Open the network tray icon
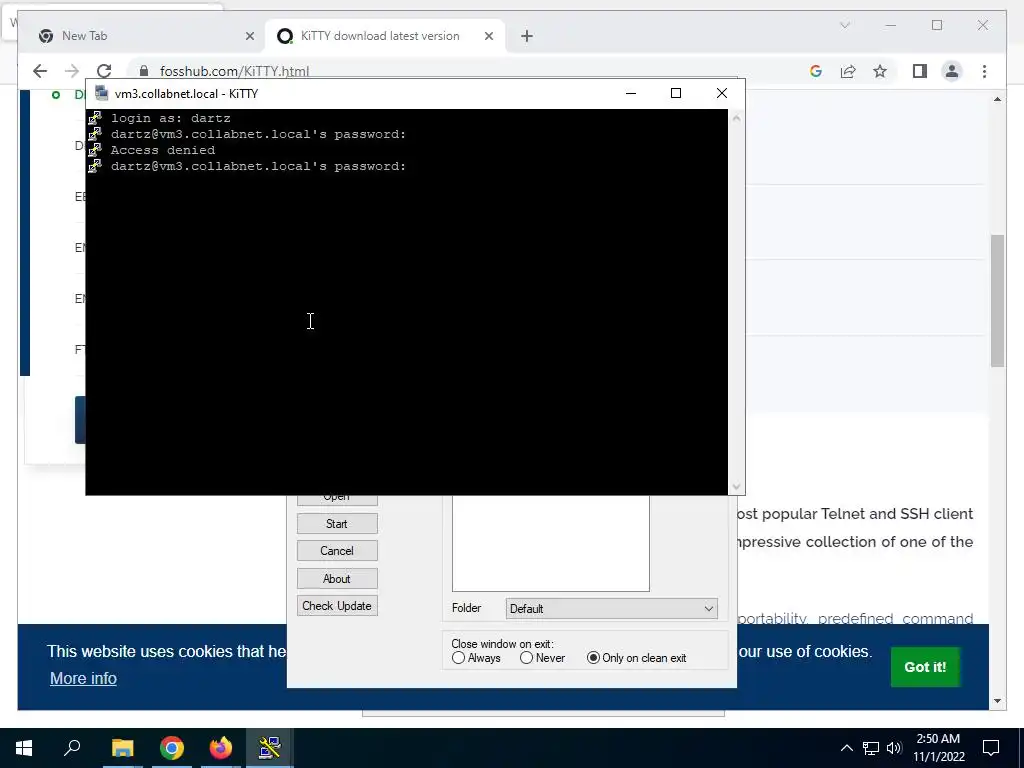Viewport: 1024px width, 768px height. coord(871,748)
